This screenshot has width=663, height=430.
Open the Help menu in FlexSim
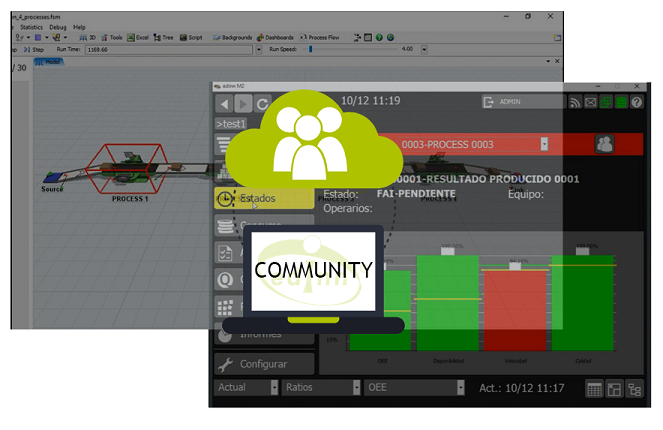pos(79,27)
